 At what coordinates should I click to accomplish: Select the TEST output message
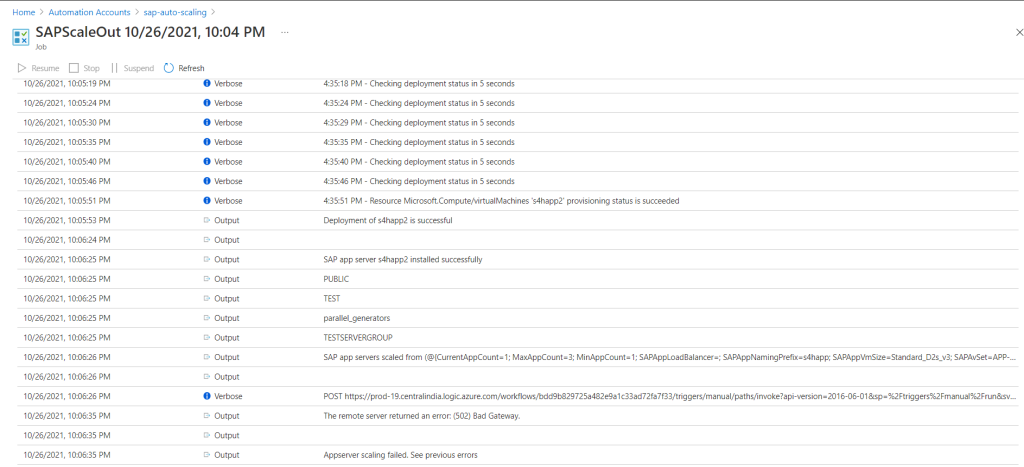pyautogui.click(x=332, y=298)
